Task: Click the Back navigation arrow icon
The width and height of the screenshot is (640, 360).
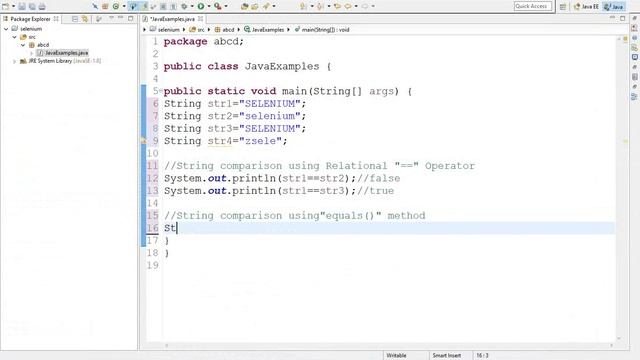Action: click(x=348, y=6)
